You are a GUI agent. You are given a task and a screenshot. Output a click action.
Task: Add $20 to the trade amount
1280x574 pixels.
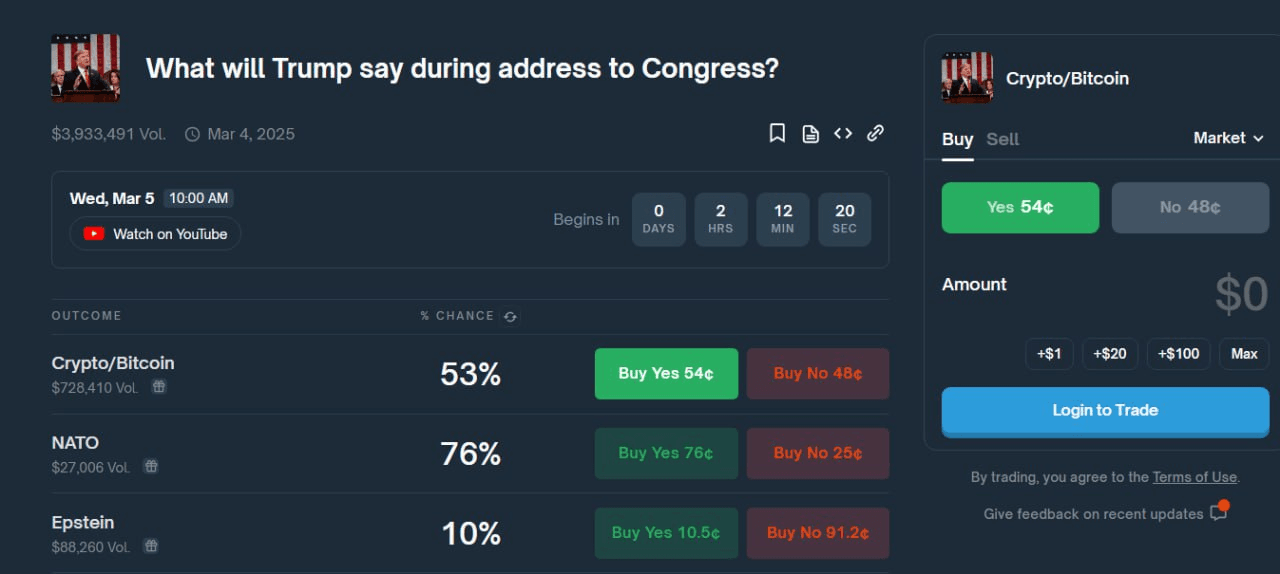tap(1110, 354)
